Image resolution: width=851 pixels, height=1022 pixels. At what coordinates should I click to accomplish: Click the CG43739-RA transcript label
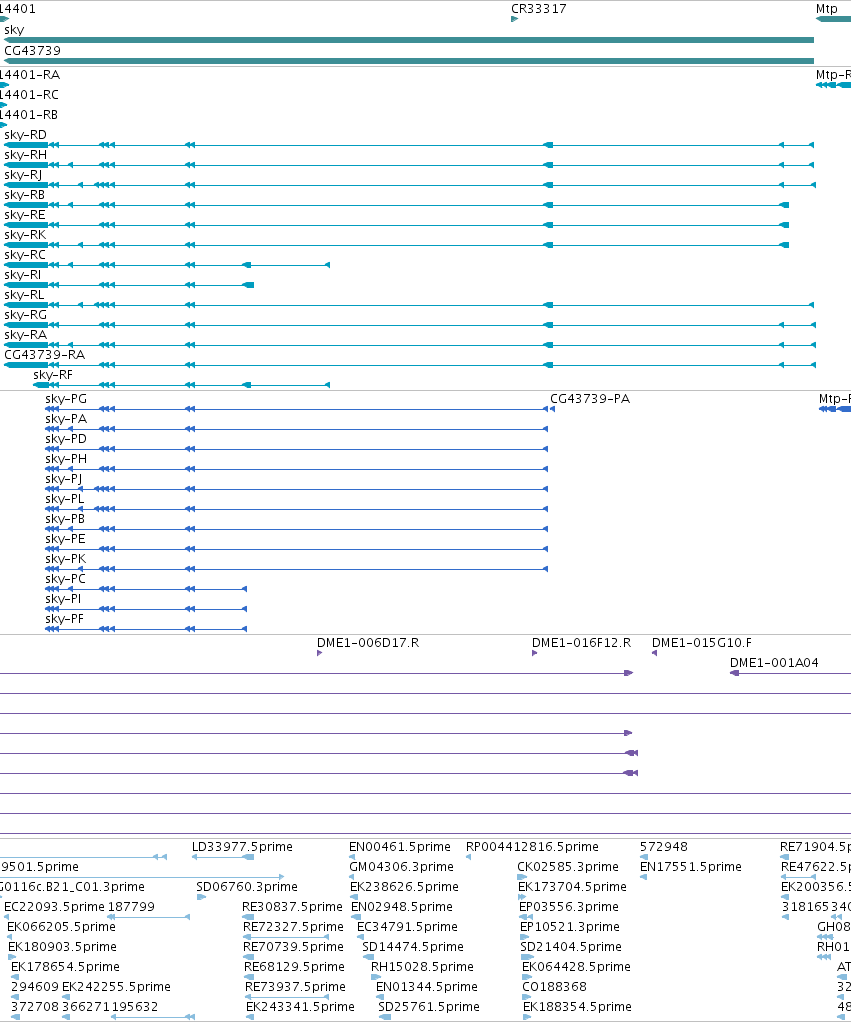[44, 355]
